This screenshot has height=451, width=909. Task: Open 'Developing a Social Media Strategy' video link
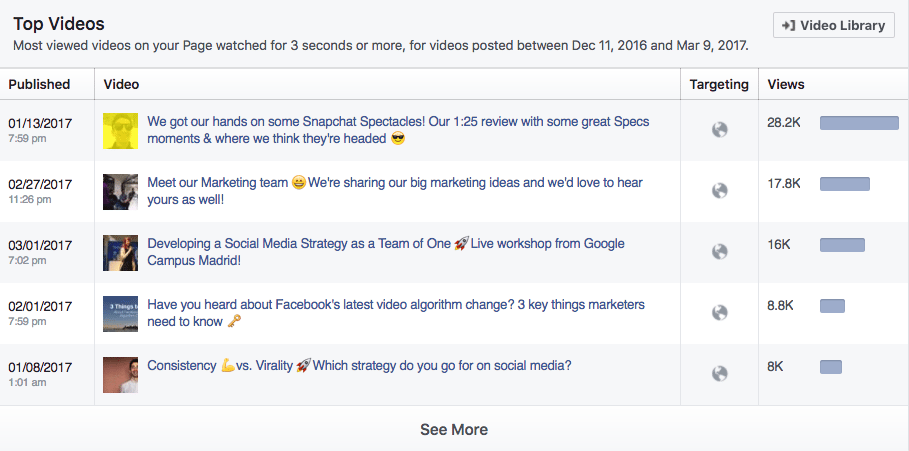386,252
